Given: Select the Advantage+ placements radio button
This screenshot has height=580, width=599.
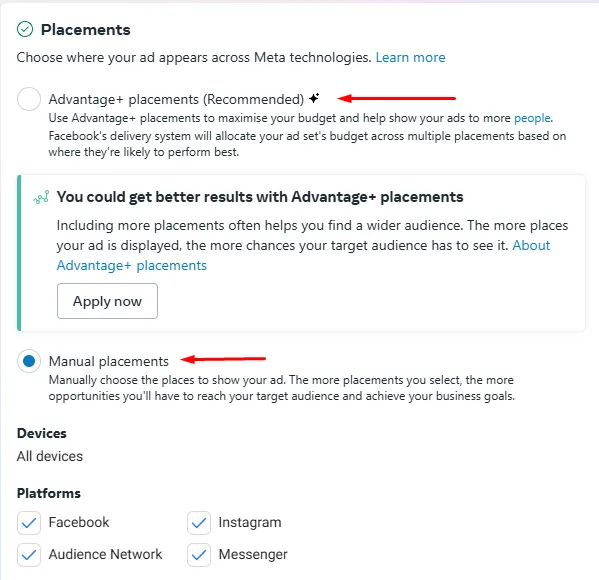Looking at the screenshot, I should pyautogui.click(x=29, y=99).
